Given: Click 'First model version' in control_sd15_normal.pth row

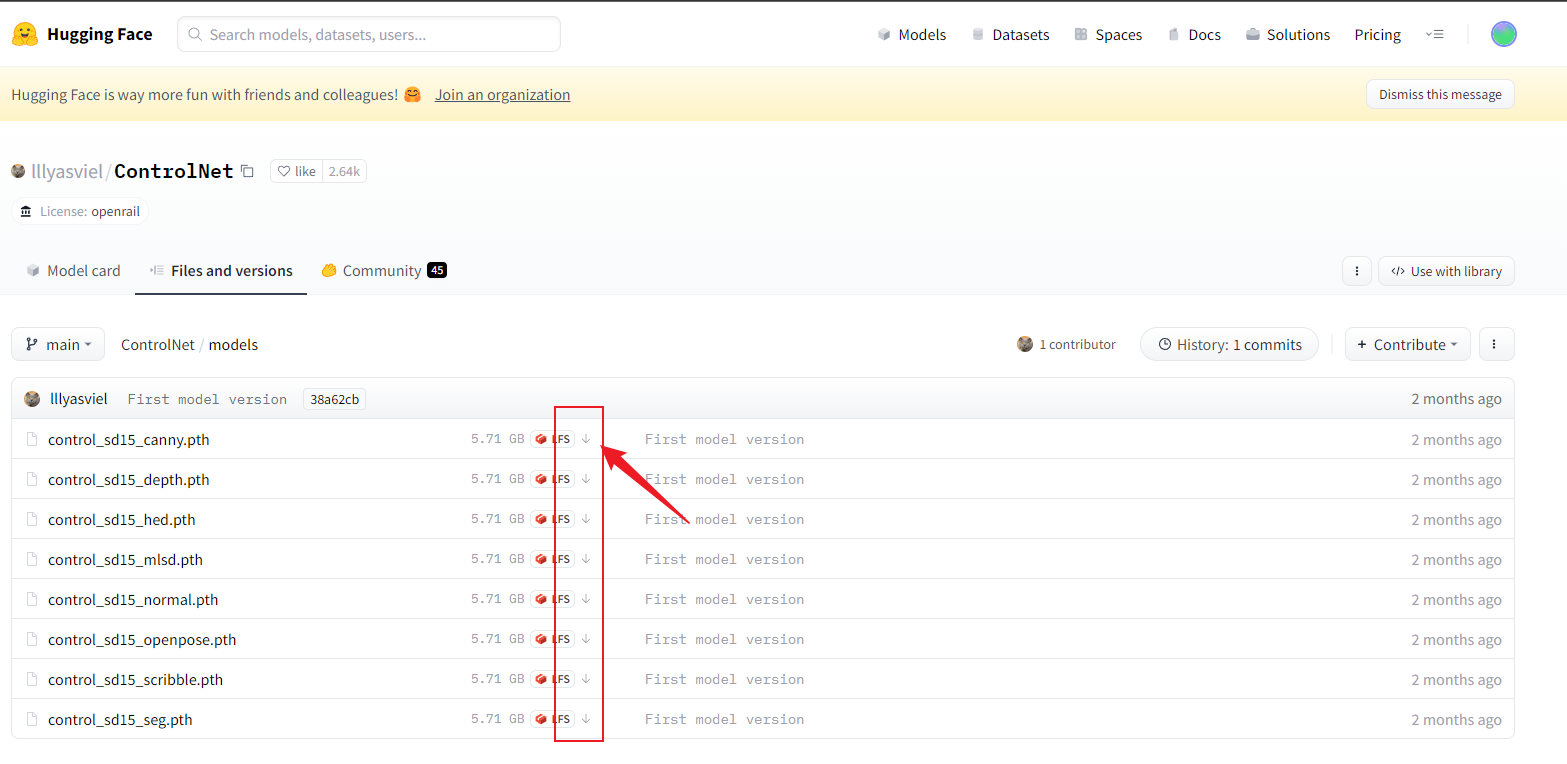Looking at the screenshot, I should [x=724, y=599].
